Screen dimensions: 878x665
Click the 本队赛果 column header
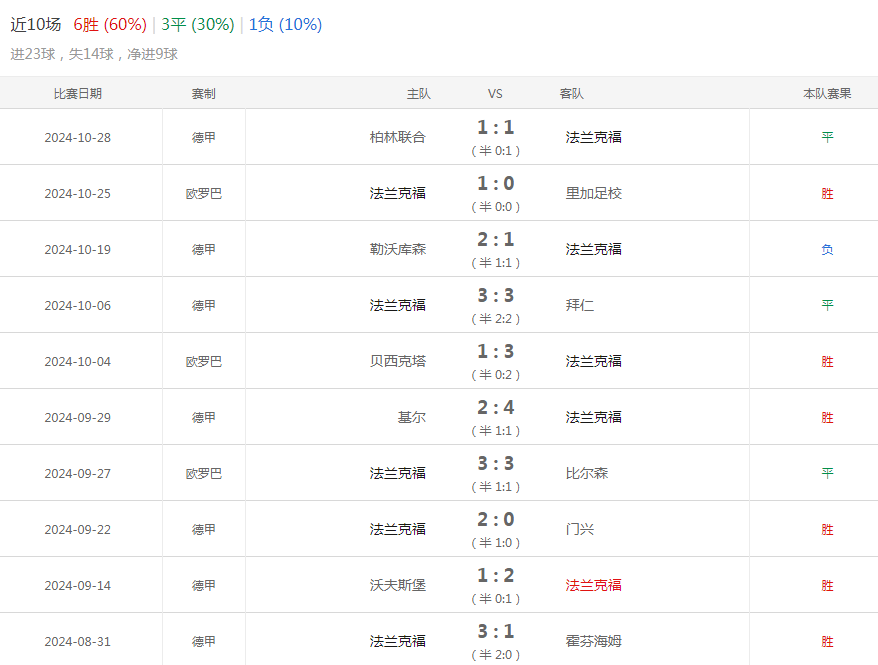click(x=827, y=93)
